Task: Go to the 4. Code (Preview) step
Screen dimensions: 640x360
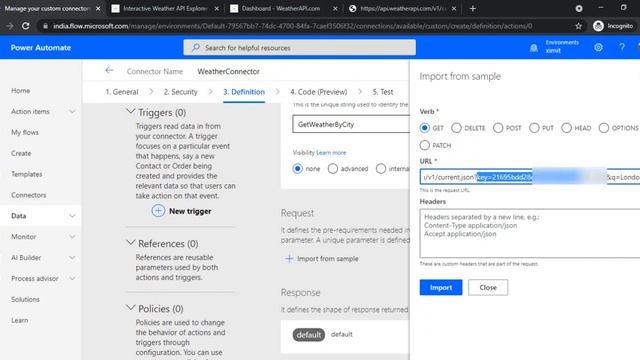Action: [318, 92]
